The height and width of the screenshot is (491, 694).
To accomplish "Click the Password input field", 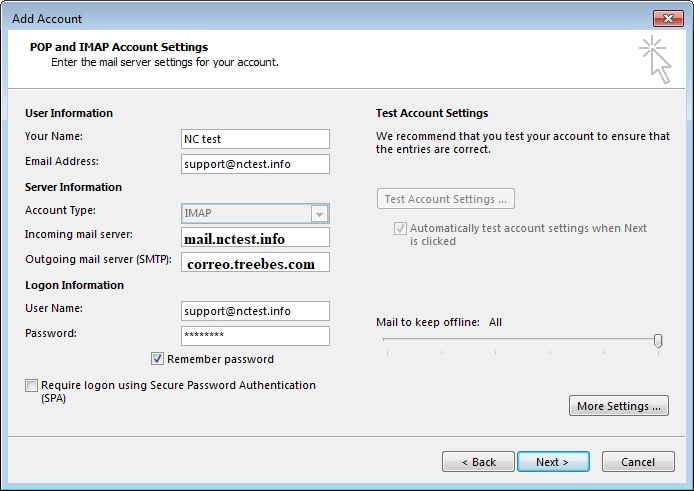I will pos(255,336).
